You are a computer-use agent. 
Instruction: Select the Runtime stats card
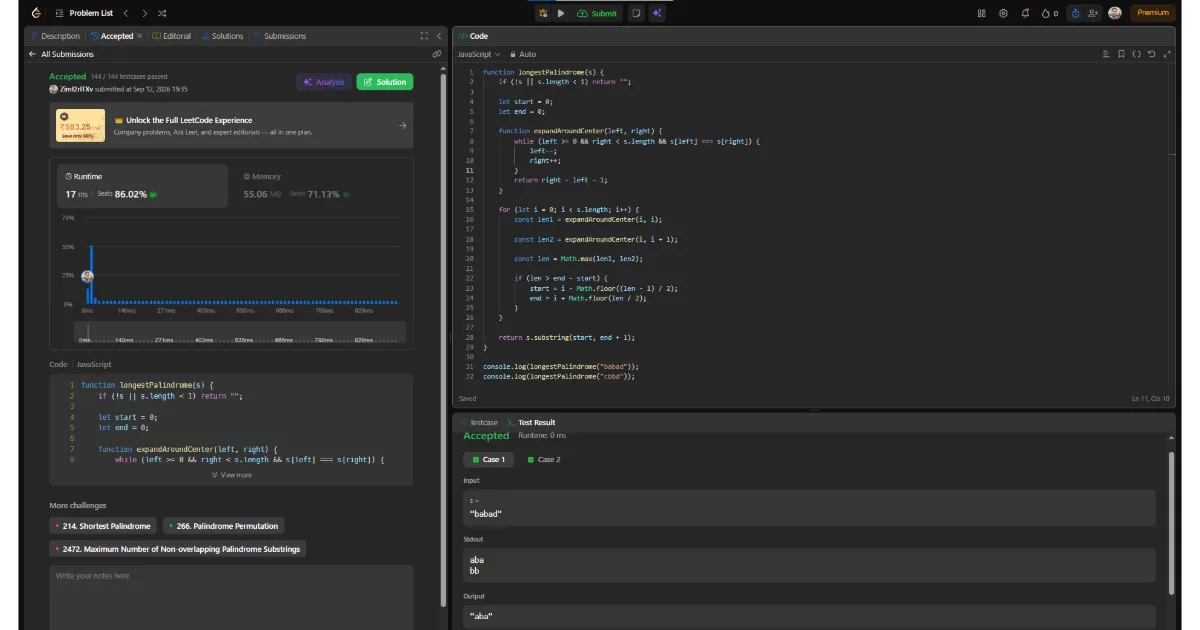[x=141, y=186]
